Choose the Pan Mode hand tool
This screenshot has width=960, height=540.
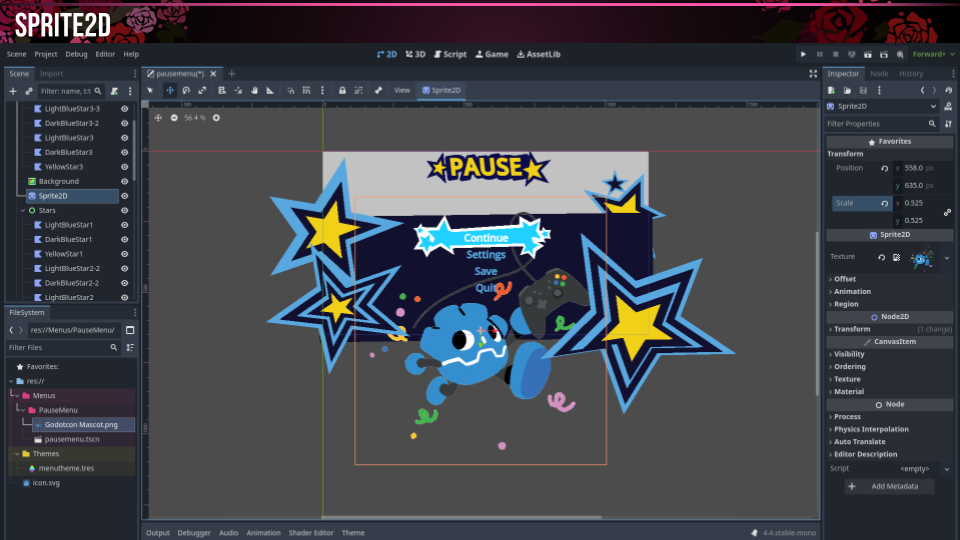[x=254, y=91]
